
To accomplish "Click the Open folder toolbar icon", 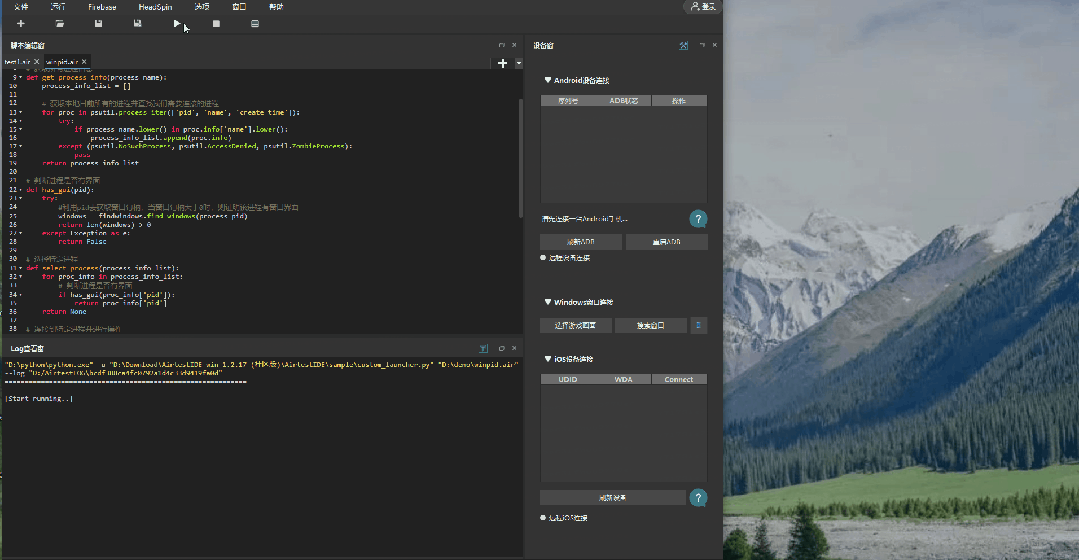I will 60,23.
